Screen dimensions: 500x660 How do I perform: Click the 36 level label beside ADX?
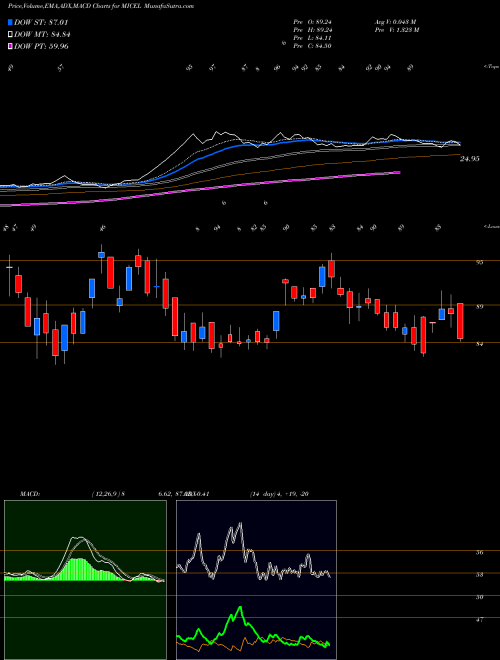[x=479, y=553]
